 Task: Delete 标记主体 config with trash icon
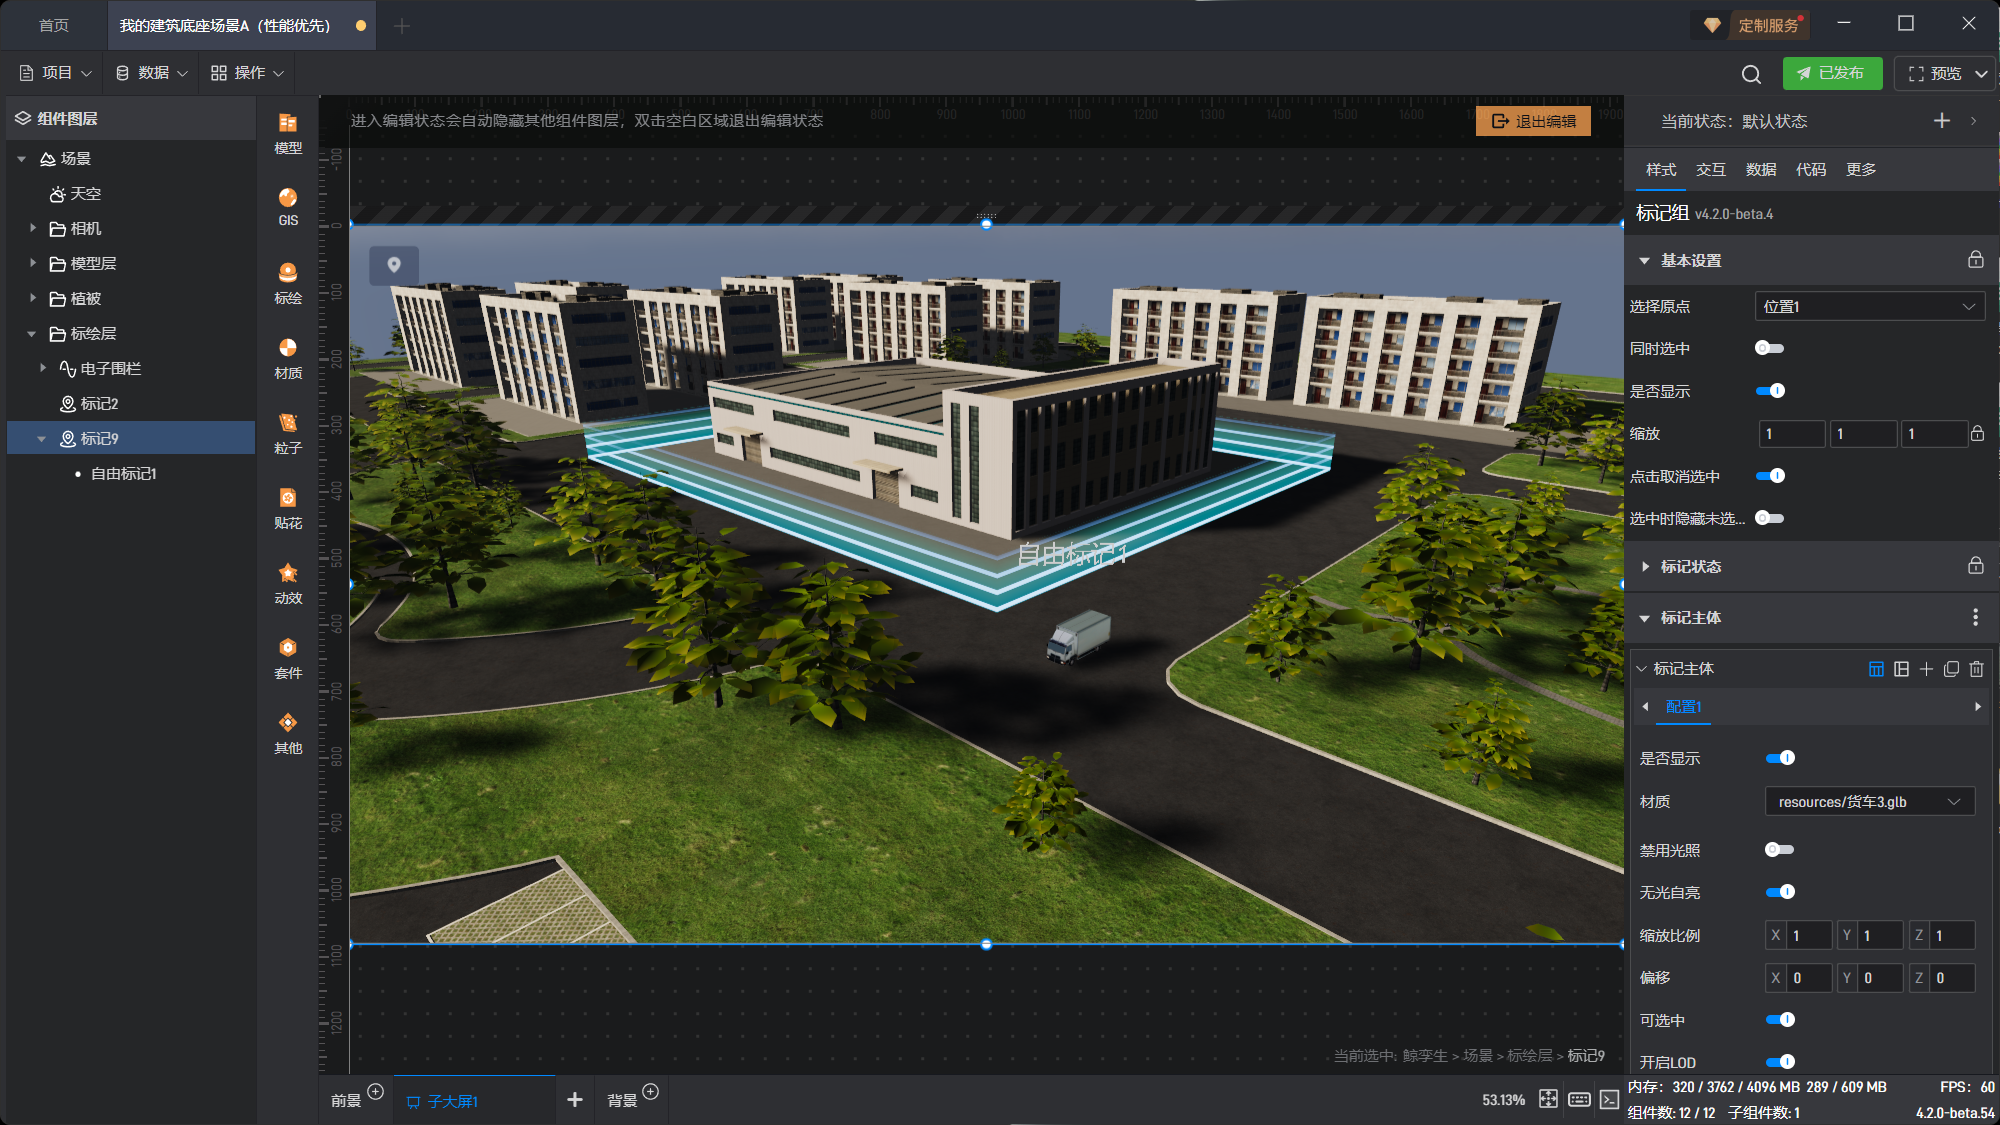(x=1976, y=669)
